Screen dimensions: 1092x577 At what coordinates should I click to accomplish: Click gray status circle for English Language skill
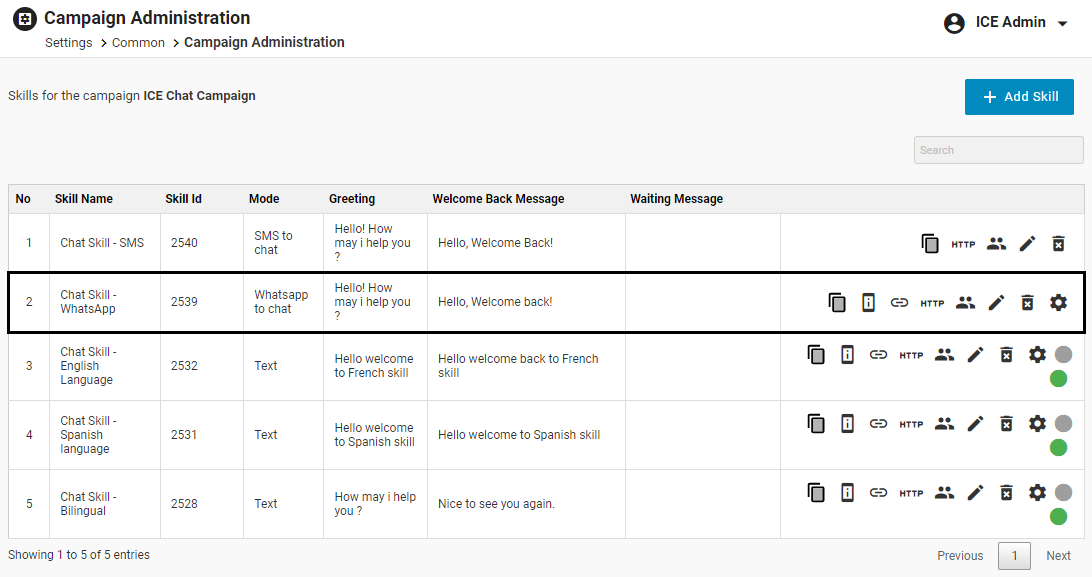tap(1063, 354)
